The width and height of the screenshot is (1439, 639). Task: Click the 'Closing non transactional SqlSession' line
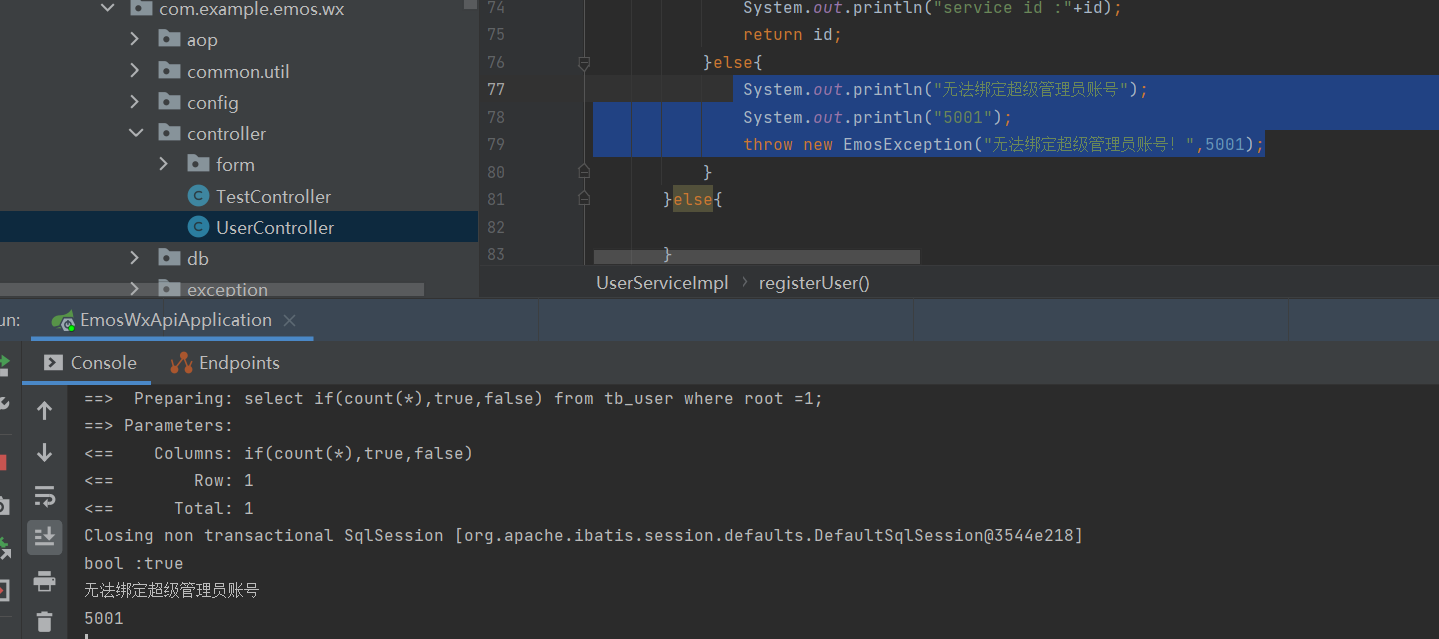[583, 536]
